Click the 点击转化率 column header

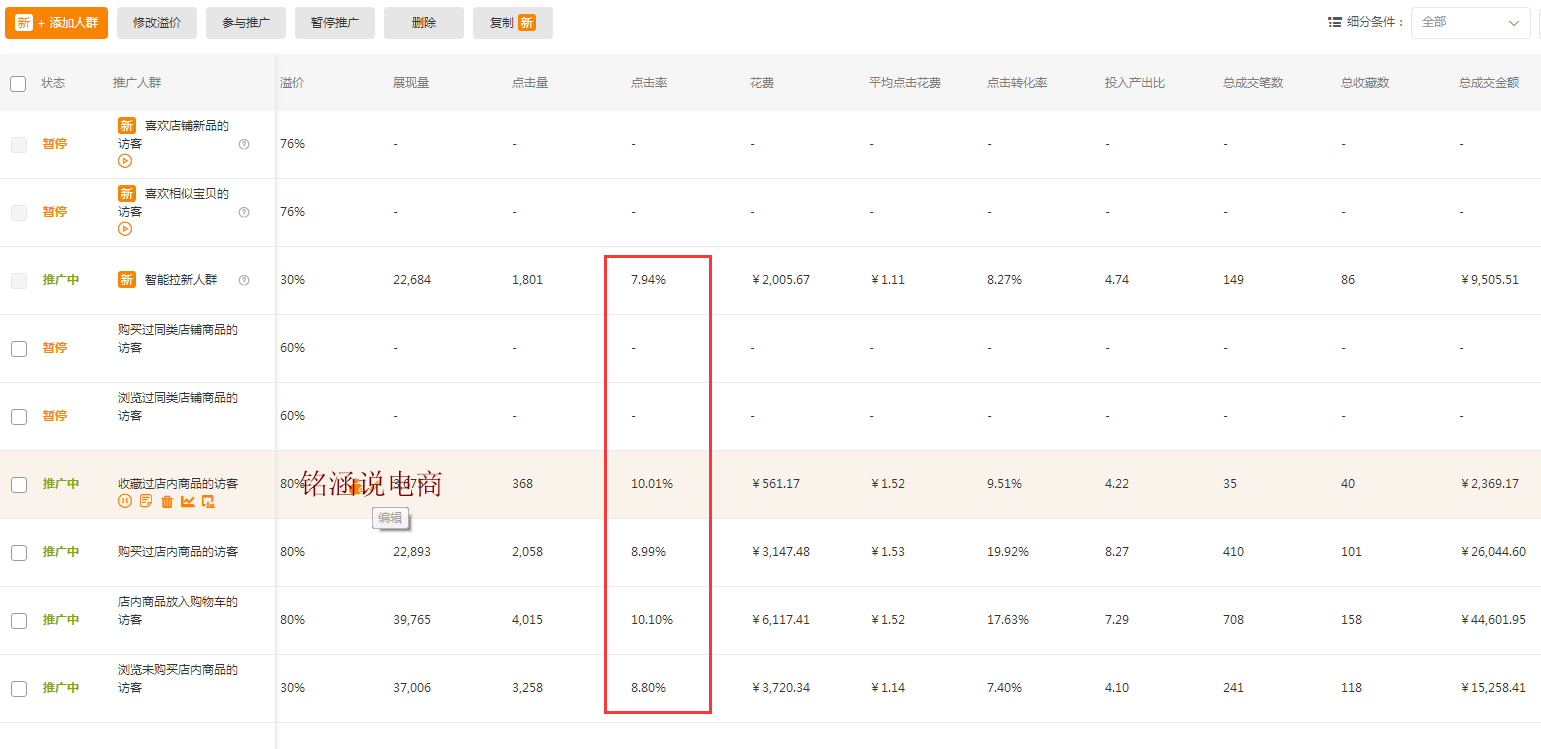coord(1017,83)
